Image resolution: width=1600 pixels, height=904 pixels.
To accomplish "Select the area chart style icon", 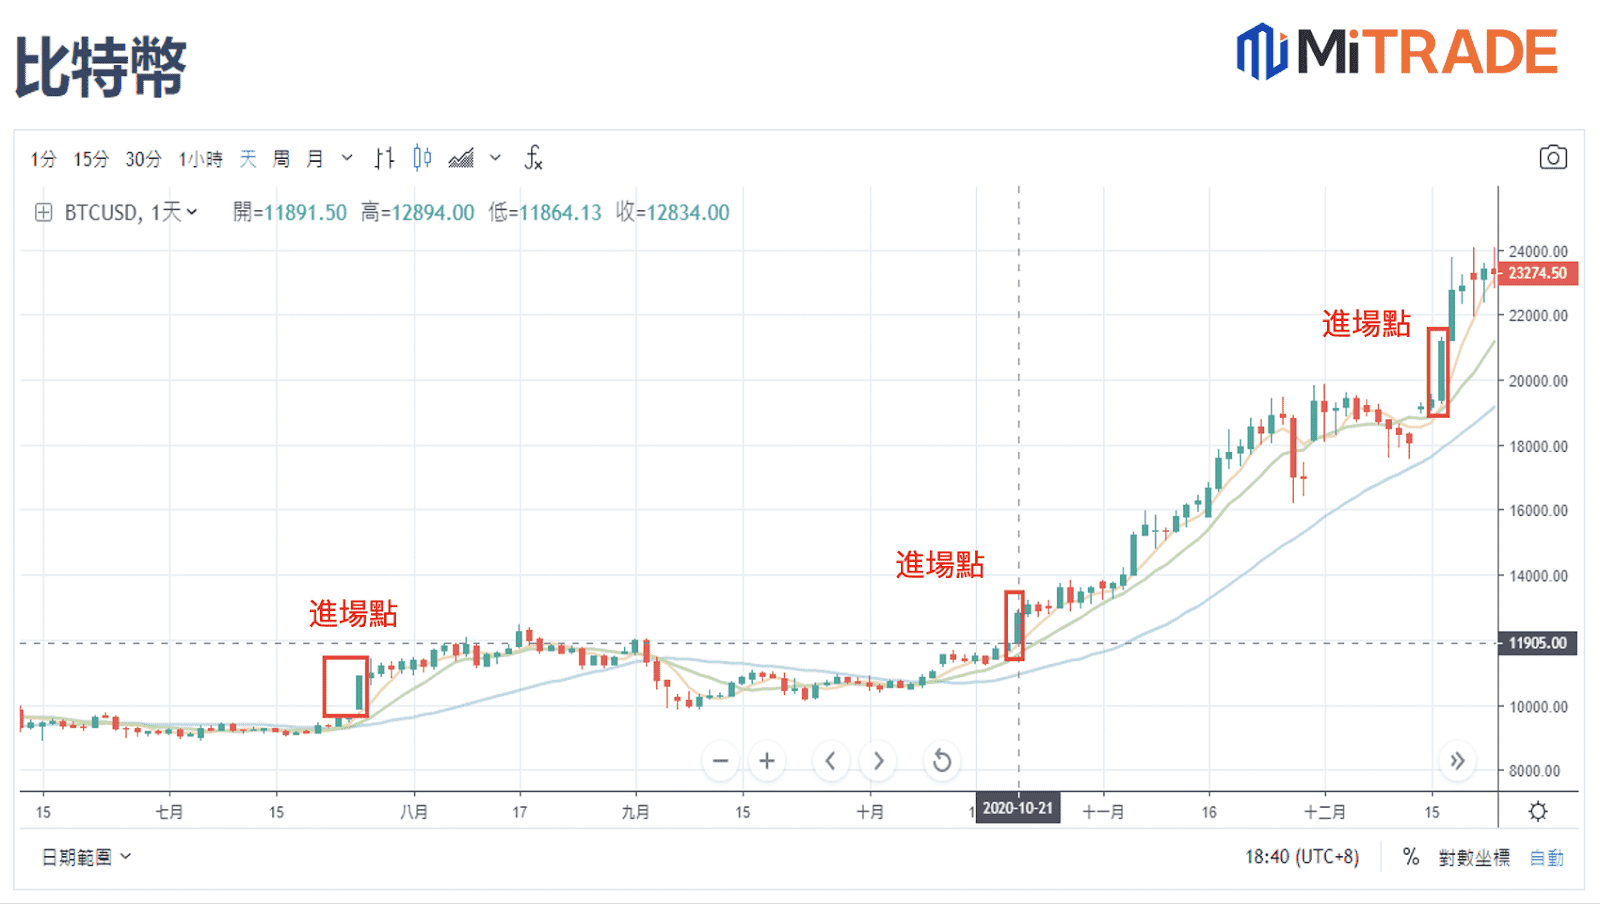I will [461, 158].
